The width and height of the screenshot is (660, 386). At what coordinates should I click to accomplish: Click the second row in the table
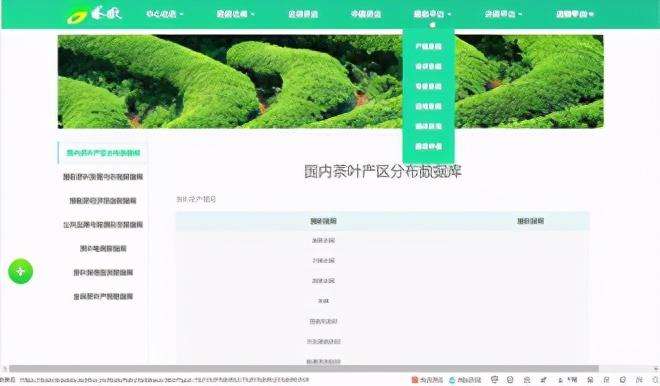pos(382,261)
